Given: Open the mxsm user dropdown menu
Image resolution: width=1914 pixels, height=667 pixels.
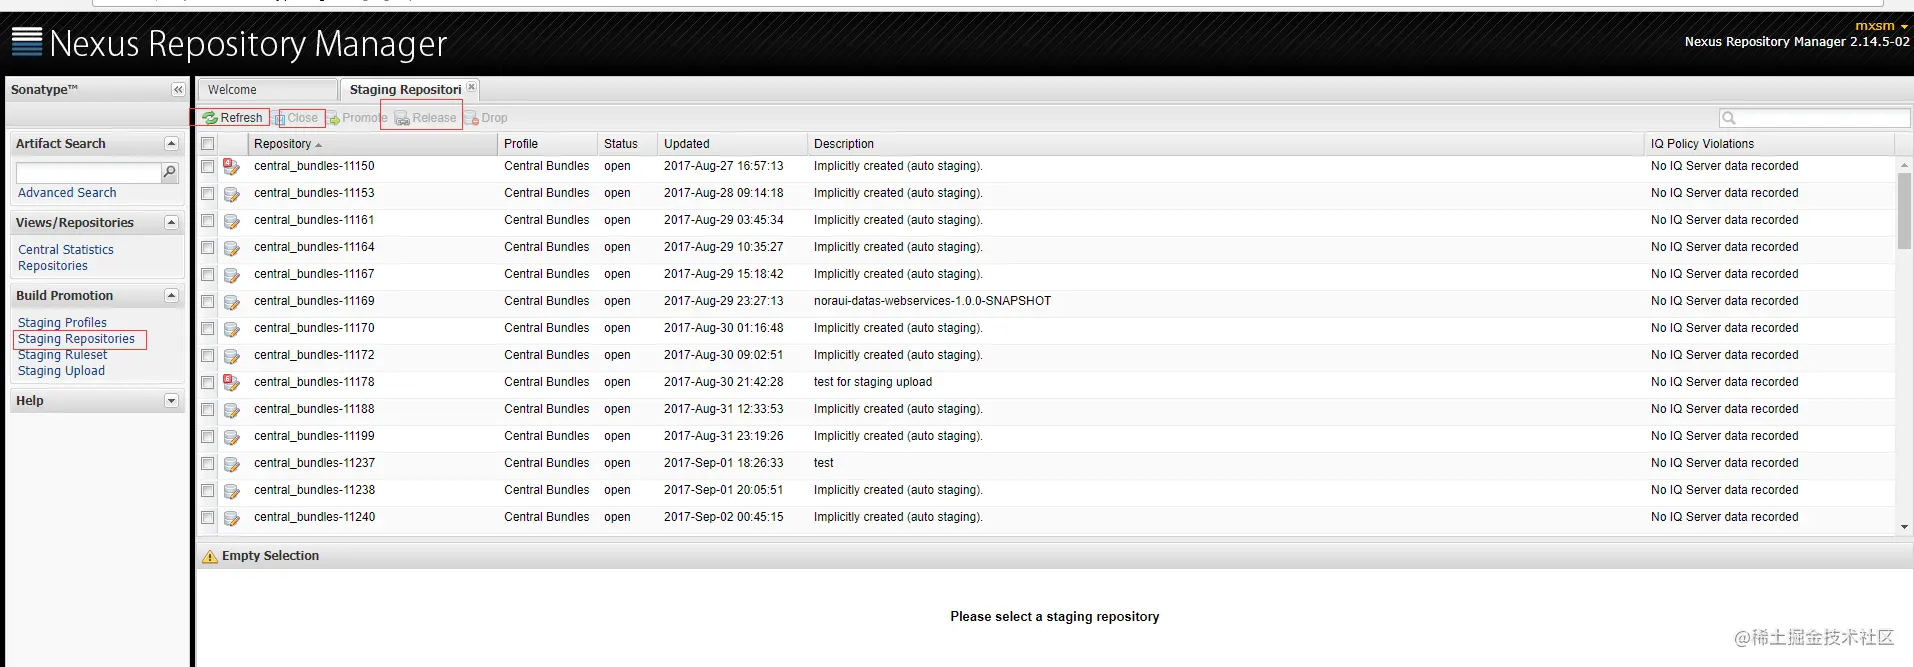Looking at the screenshot, I should click(1881, 26).
